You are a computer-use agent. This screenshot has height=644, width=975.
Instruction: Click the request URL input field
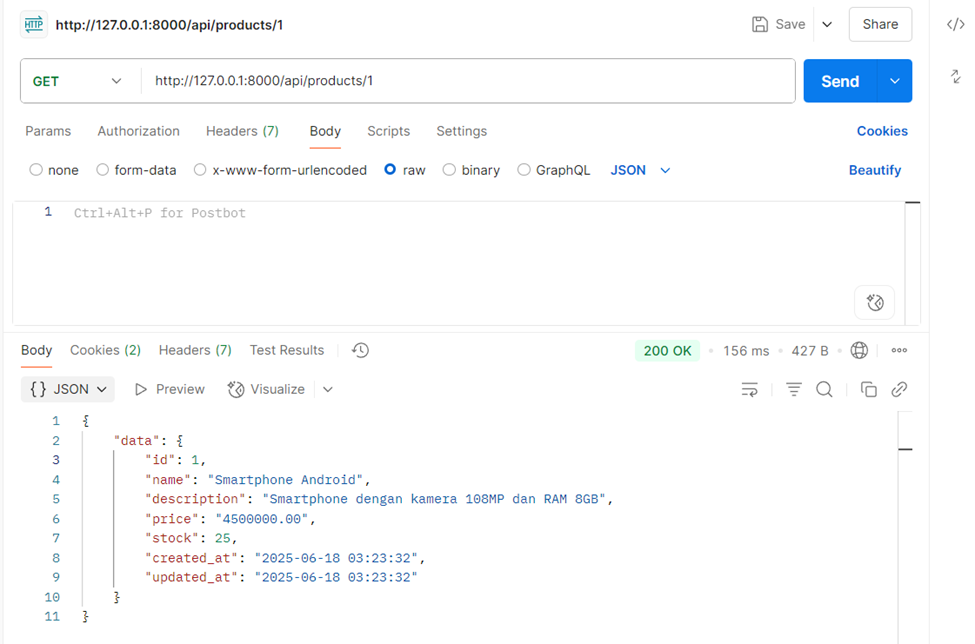point(466,81)
